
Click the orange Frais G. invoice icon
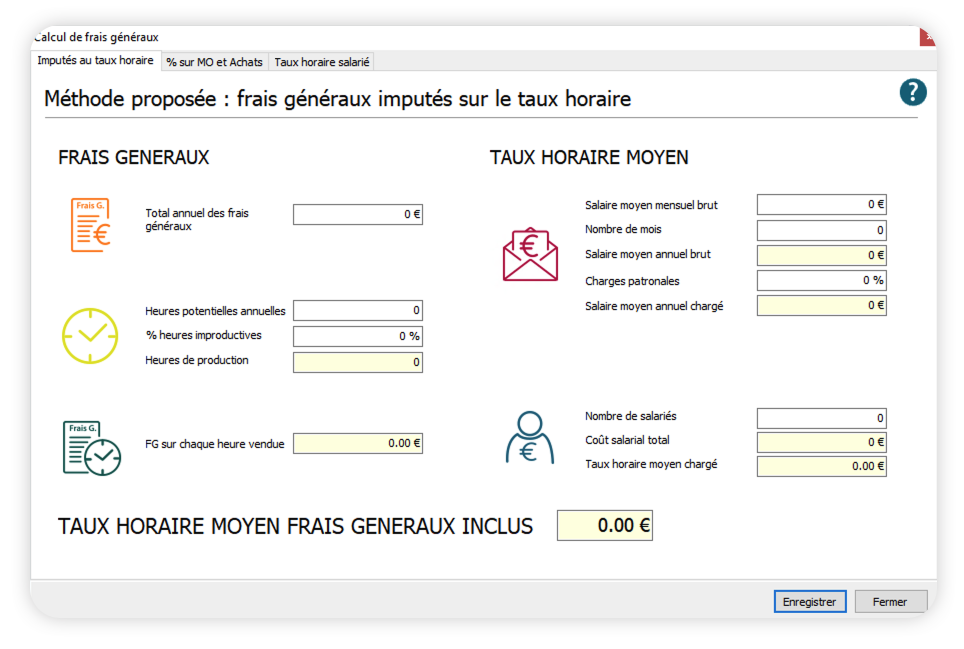pyautogui.click(x=90, y=225)
